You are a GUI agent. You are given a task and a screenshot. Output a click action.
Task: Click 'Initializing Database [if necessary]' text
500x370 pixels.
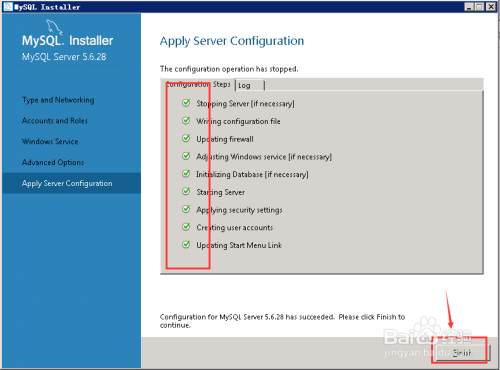(x=252, y=174)
